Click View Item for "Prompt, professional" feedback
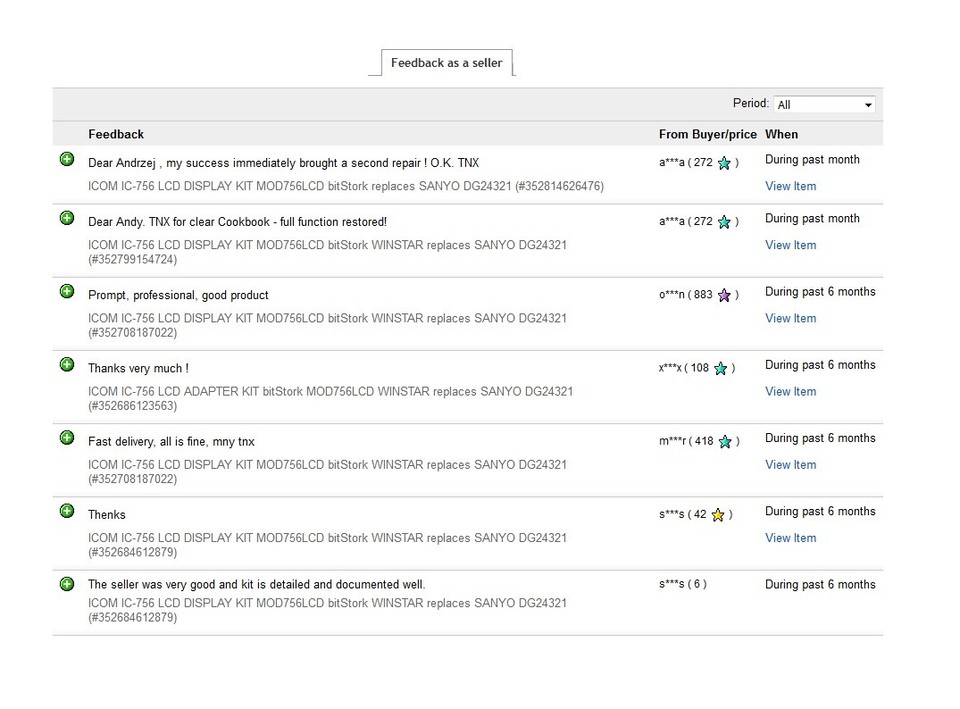Screen dimensions: 960x709 point(790,318)
